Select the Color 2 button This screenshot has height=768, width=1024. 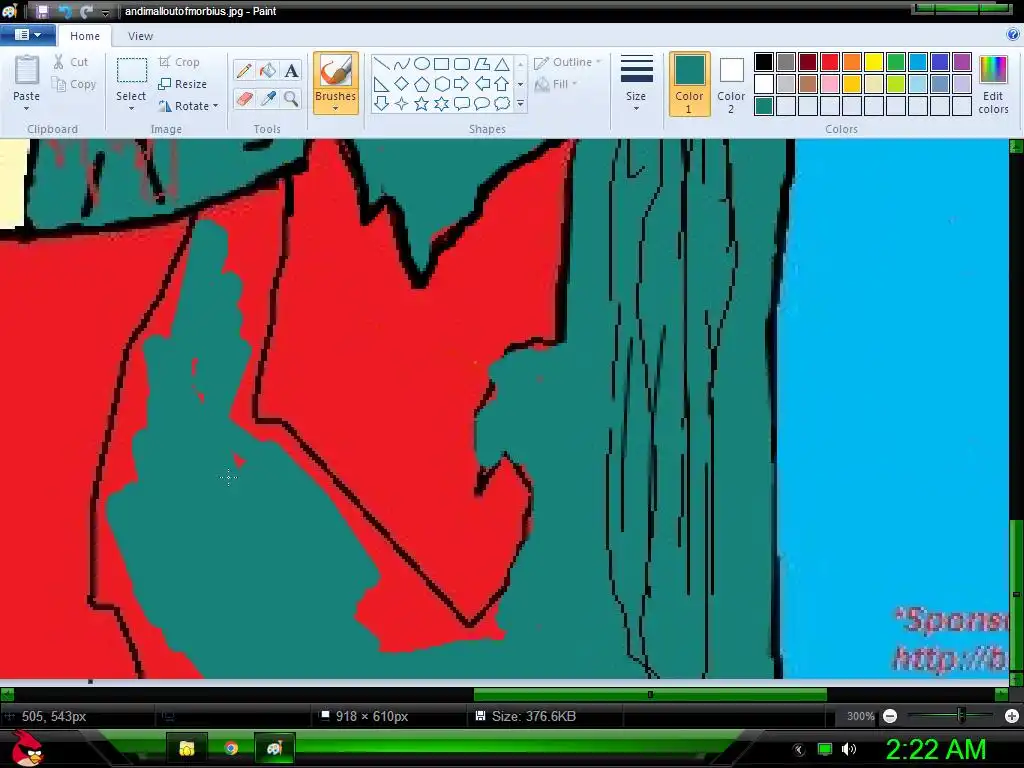pyautogui.click(x=731, y=85)
